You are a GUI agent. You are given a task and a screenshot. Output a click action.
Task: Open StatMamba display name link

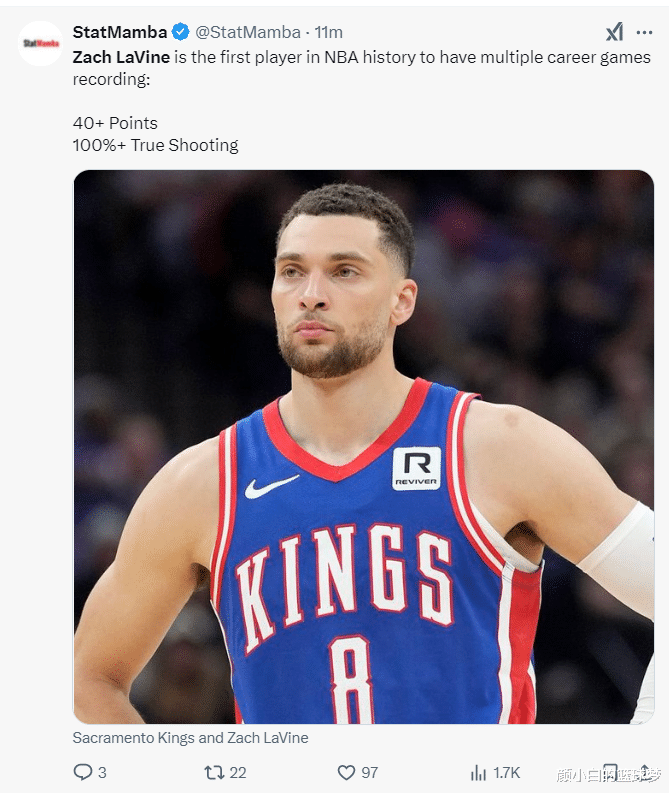pyautogui.click(x=120, y=33)
